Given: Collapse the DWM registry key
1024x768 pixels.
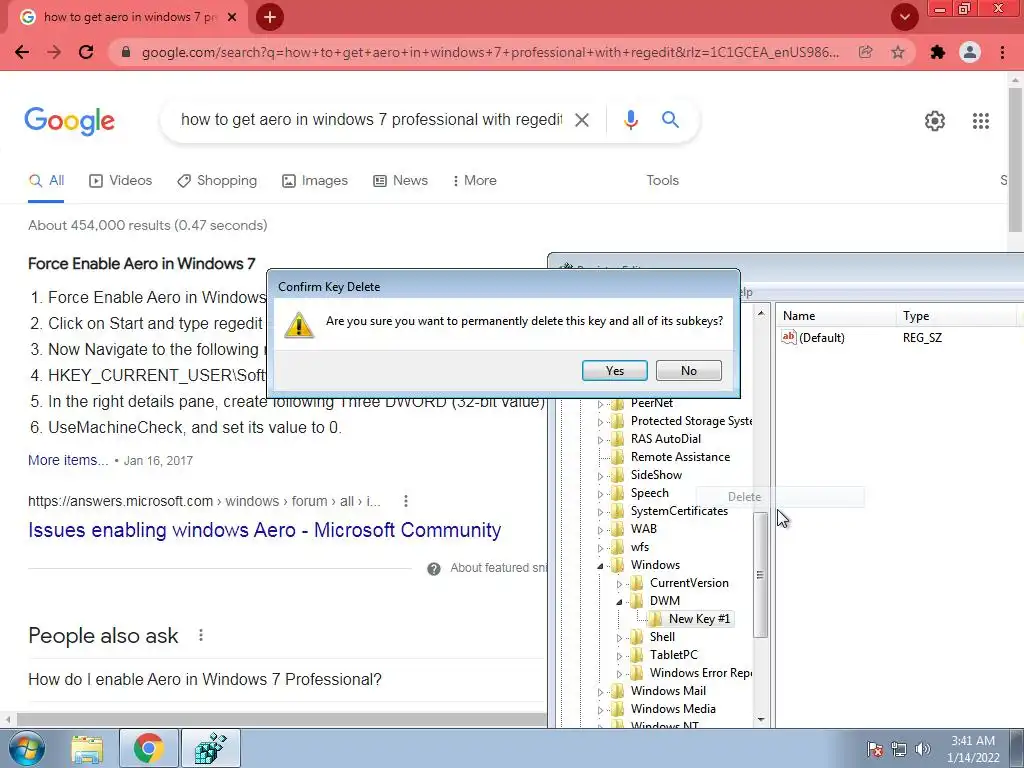Looking at the screenshot, I should (x=619, y=601).
